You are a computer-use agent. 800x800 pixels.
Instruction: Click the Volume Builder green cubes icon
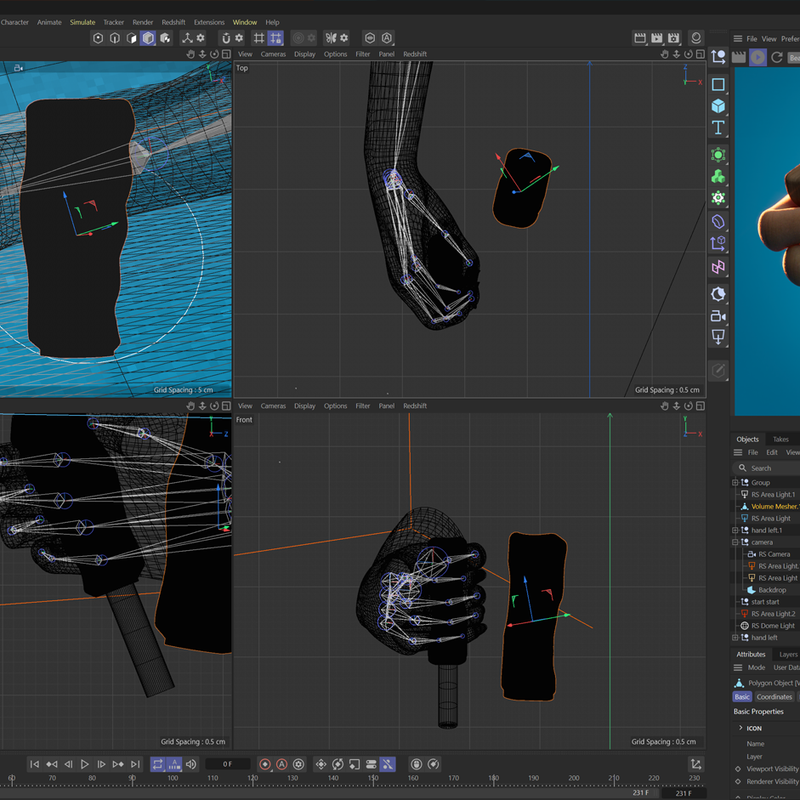718,177
